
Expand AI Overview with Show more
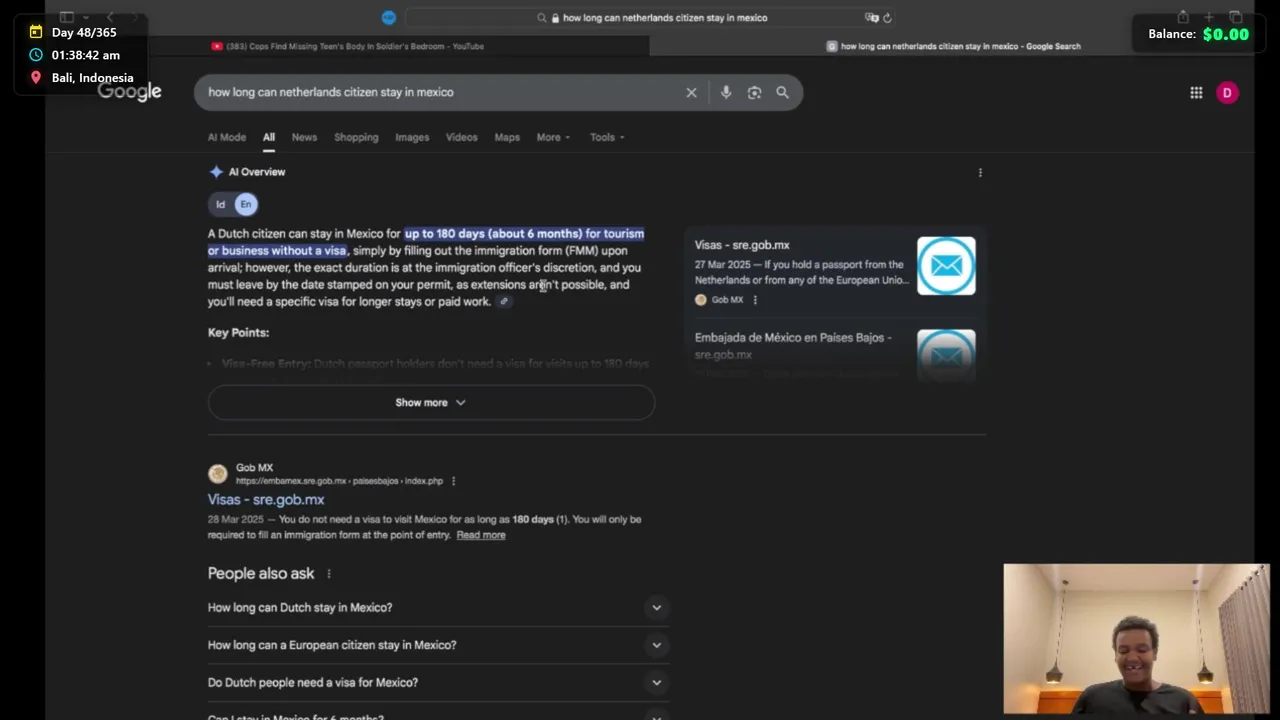[x=431, y=402]
